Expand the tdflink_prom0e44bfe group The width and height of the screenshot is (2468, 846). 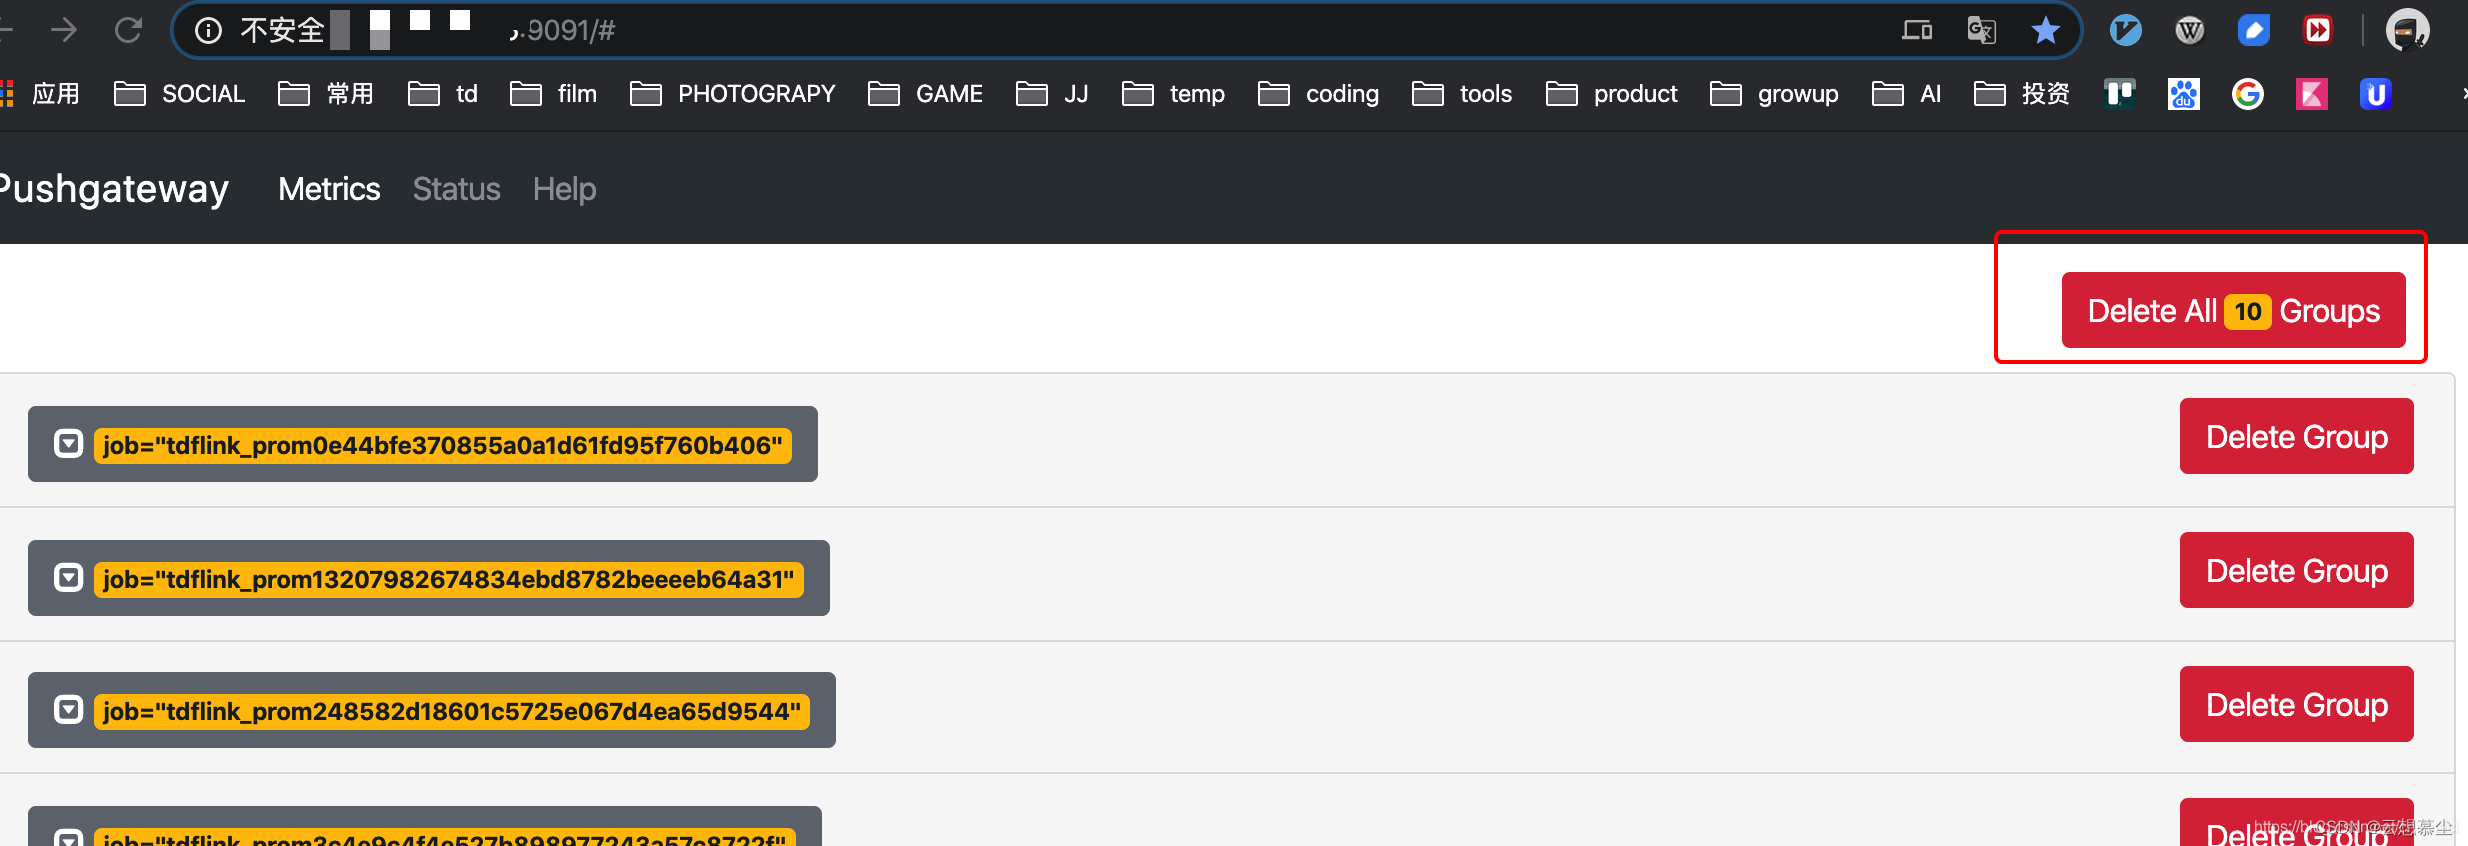coord(68,444)
